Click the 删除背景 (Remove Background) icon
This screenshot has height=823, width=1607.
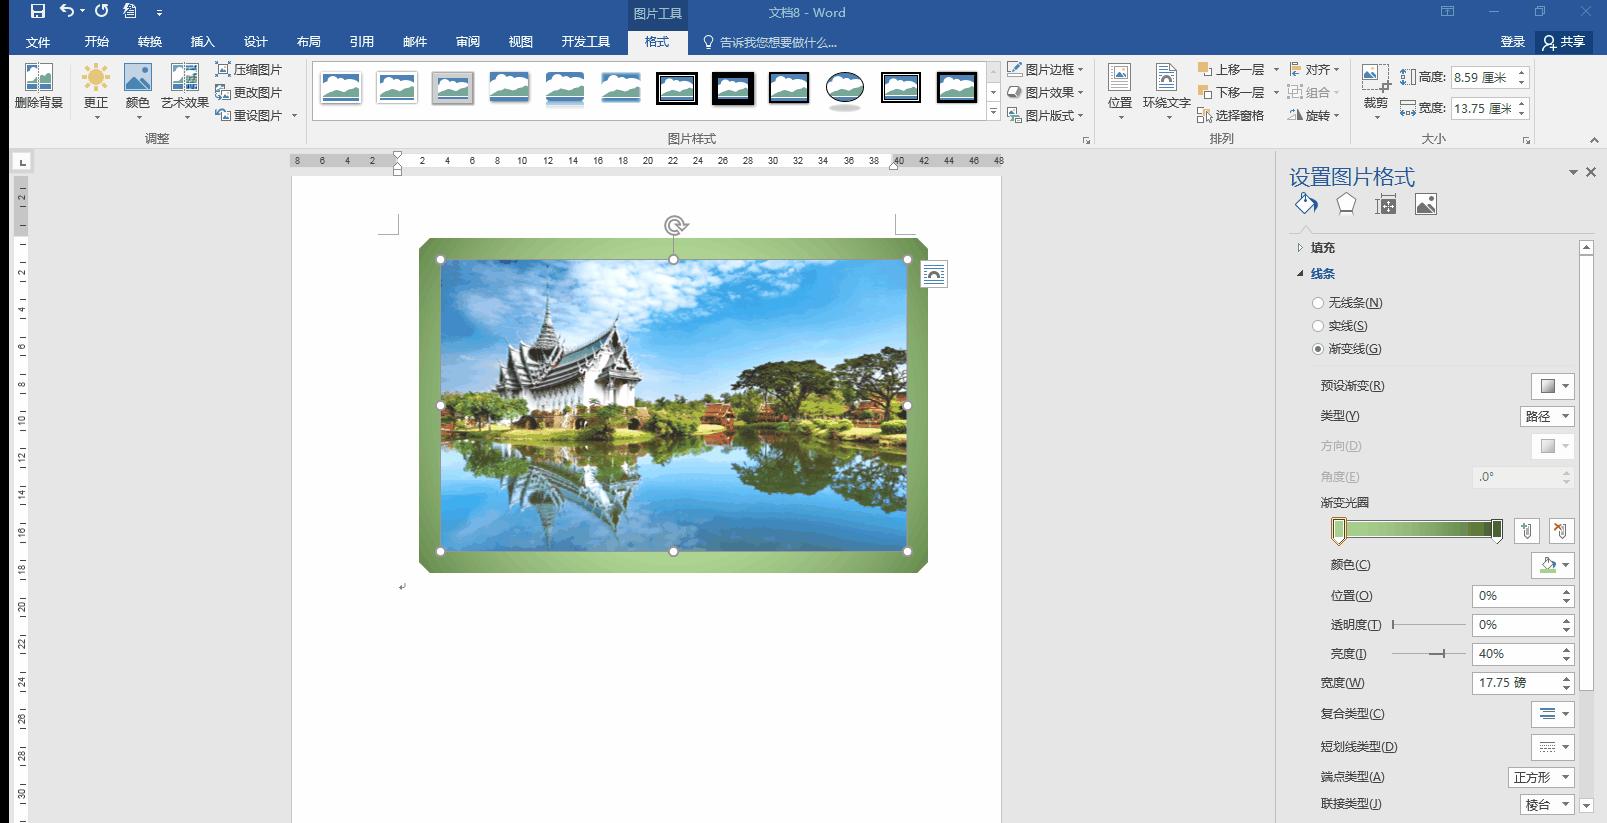(38, 79)
